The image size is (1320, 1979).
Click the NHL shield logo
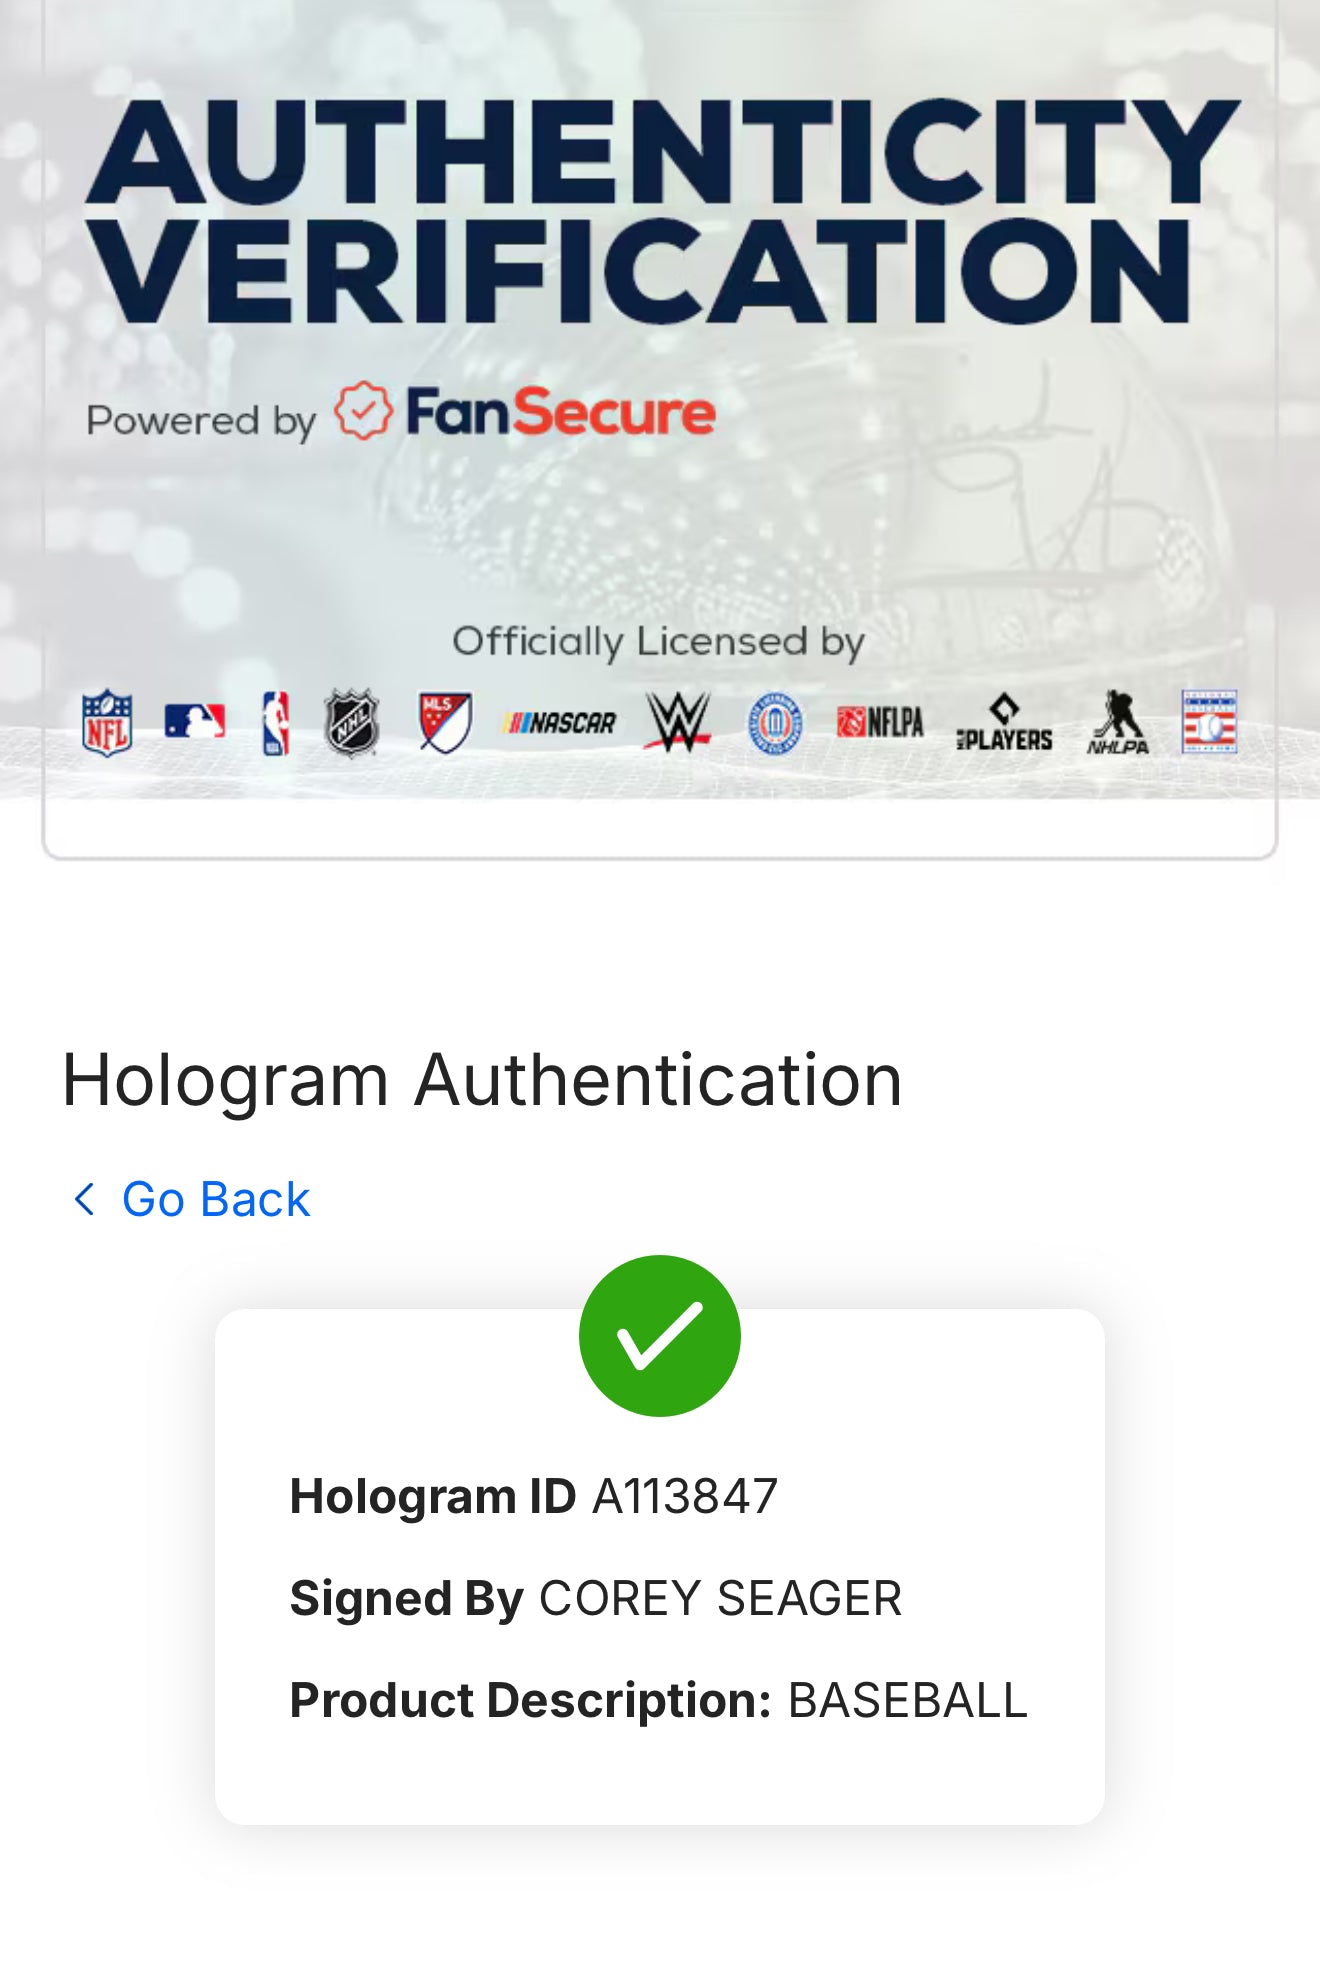coord(352,723)
